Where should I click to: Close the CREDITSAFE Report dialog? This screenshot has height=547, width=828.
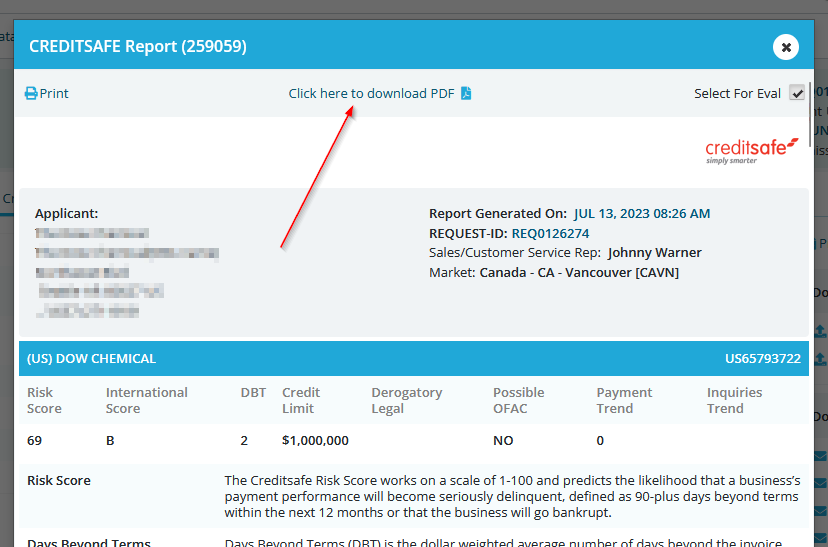pos(786,47)
